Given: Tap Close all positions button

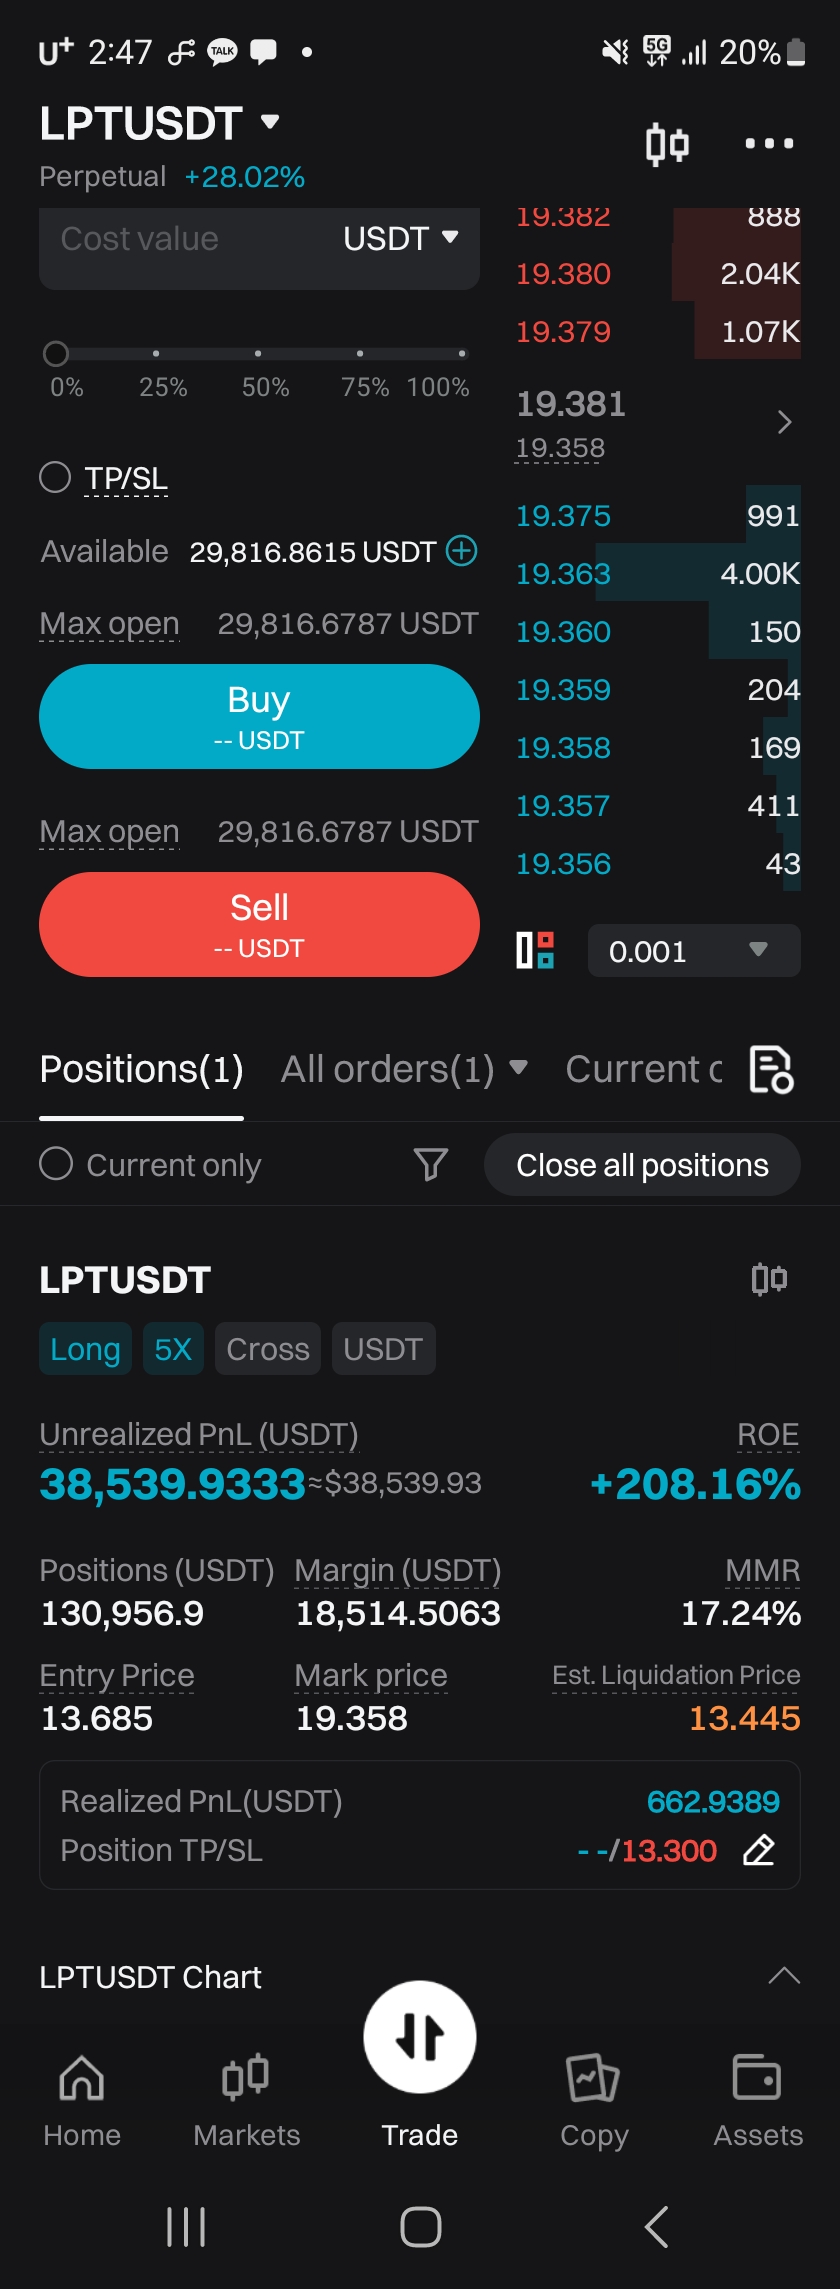Looking at the screenshot, I should pos(642,1164).
